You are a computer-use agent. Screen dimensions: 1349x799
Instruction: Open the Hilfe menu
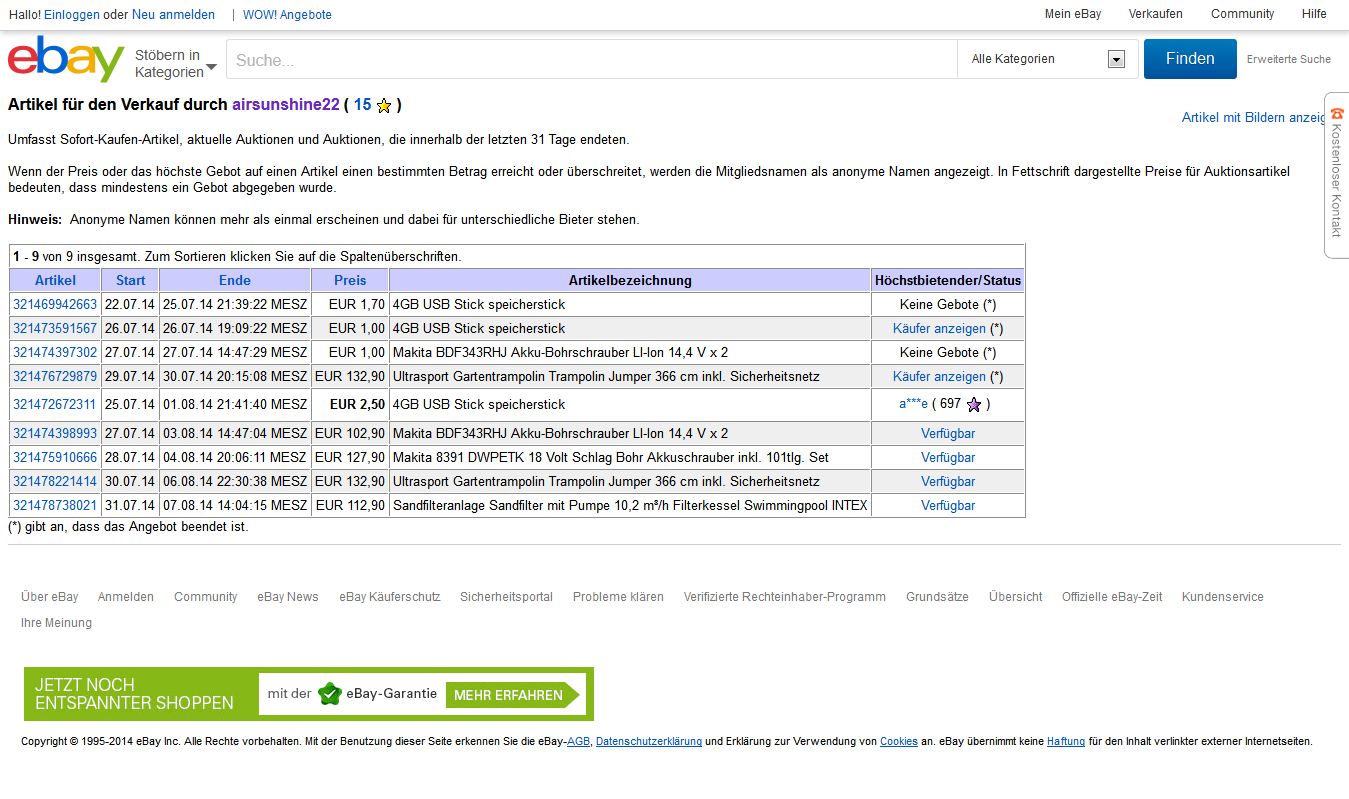click(x=1314, y=14)
